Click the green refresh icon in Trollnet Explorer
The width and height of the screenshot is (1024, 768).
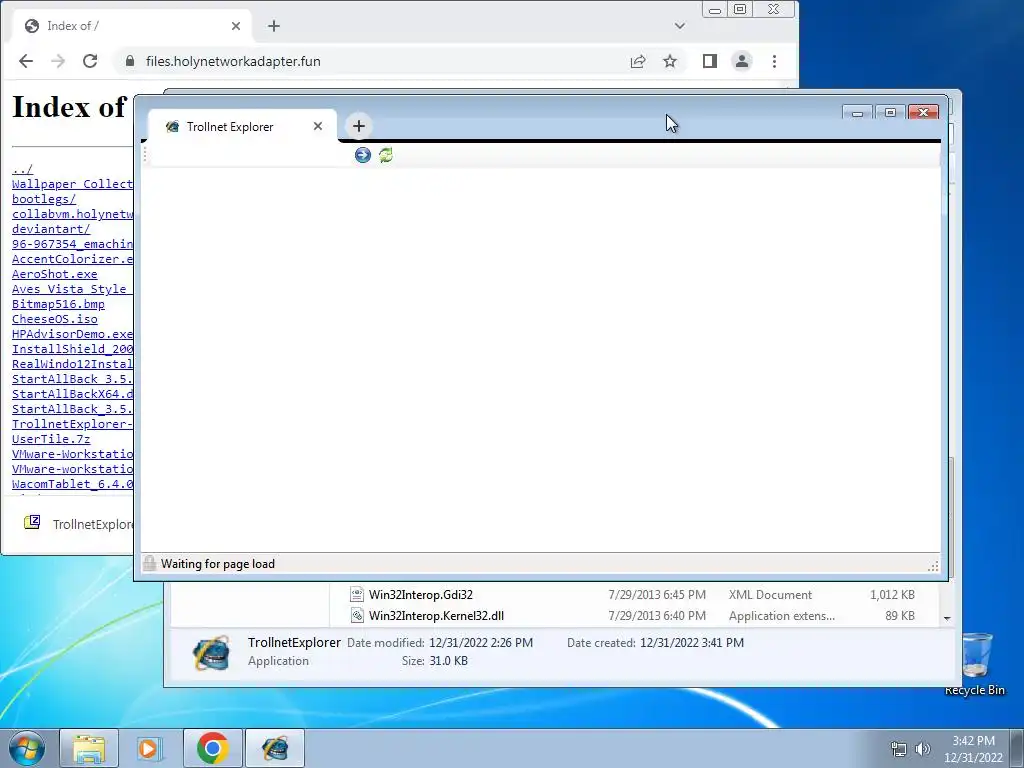[386, 155]
